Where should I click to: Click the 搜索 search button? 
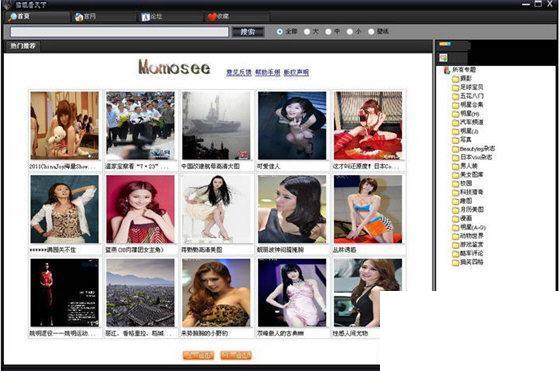point(248,32)
